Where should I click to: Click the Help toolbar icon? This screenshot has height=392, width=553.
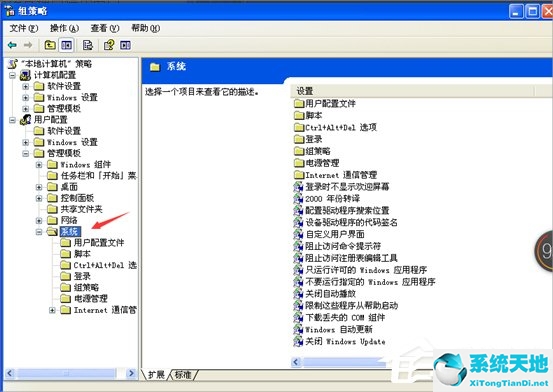pos(109,45)
